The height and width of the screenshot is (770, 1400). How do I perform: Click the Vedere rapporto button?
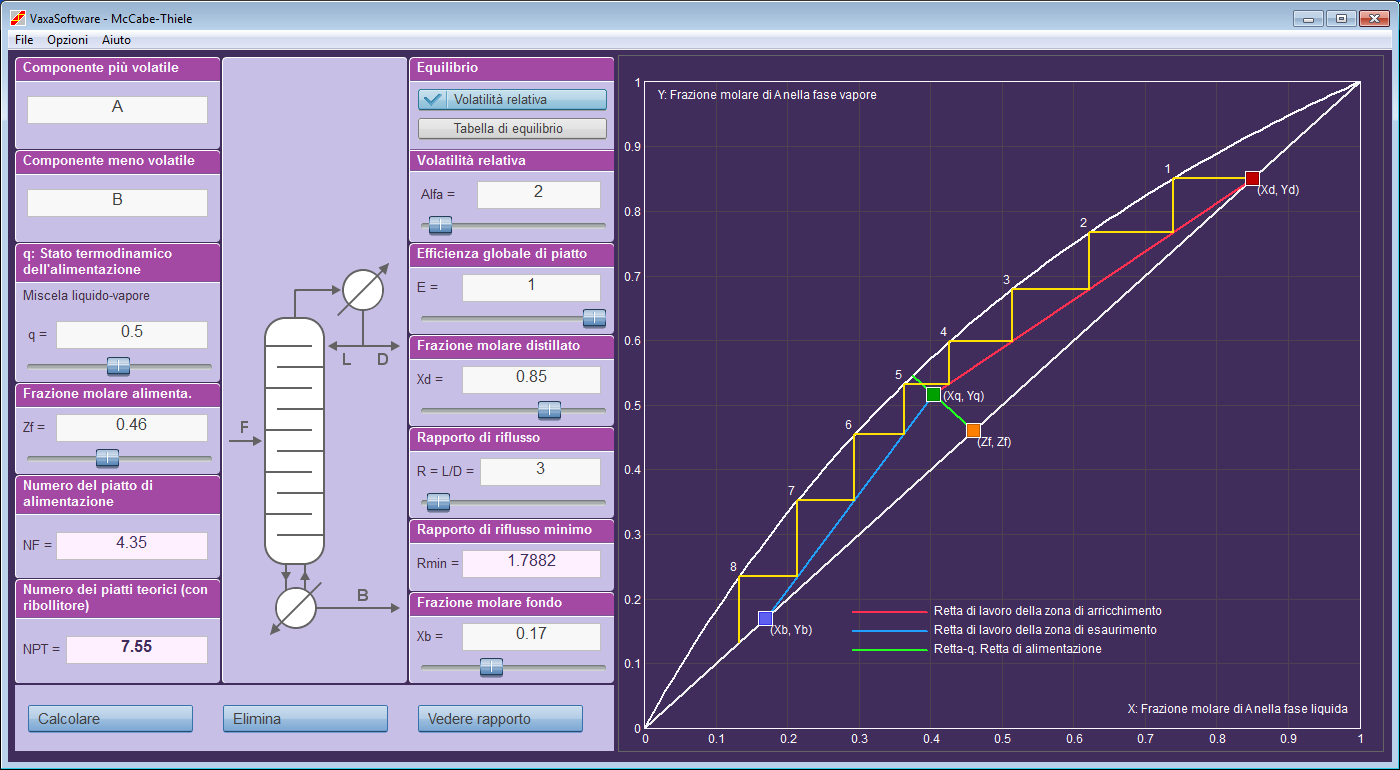point(500,719)
